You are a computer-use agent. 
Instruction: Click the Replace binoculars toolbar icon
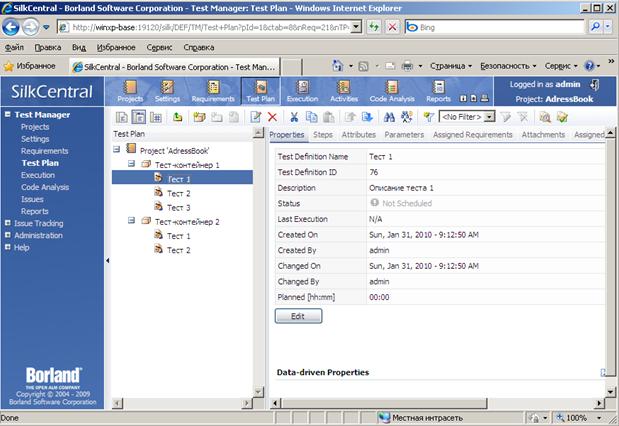coord(407,117)
